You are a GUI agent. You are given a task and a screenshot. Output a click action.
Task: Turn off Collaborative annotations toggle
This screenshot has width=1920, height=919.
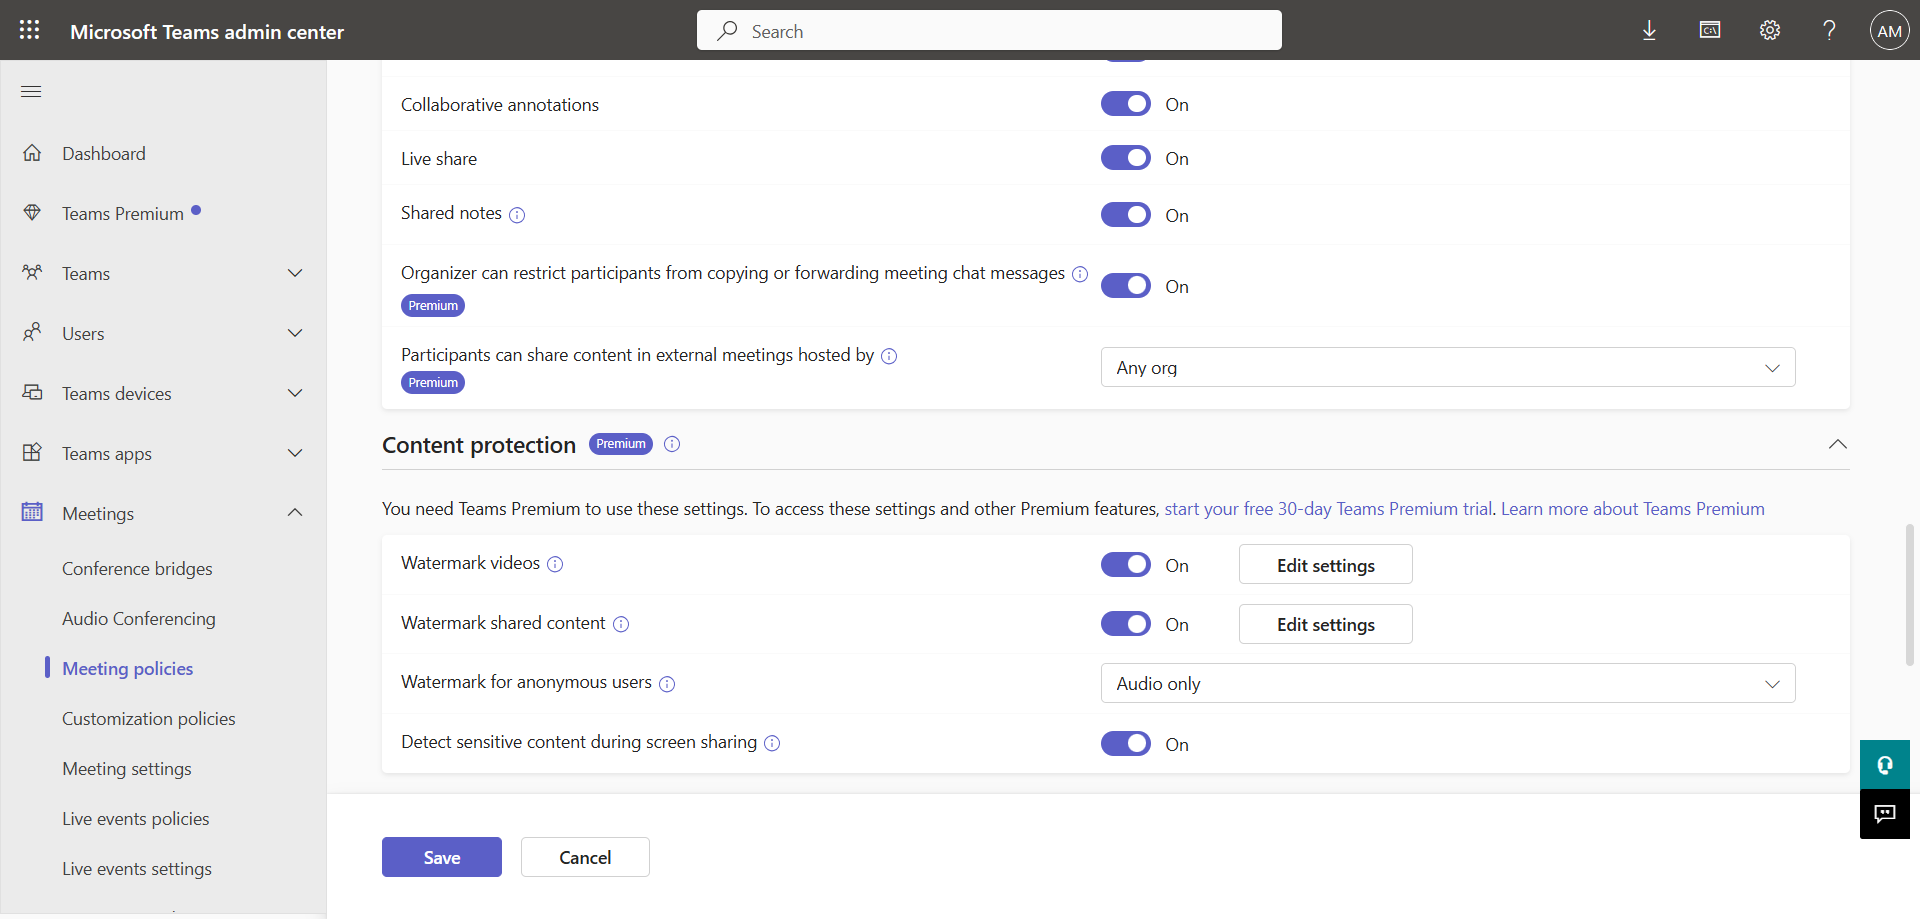1125,104
